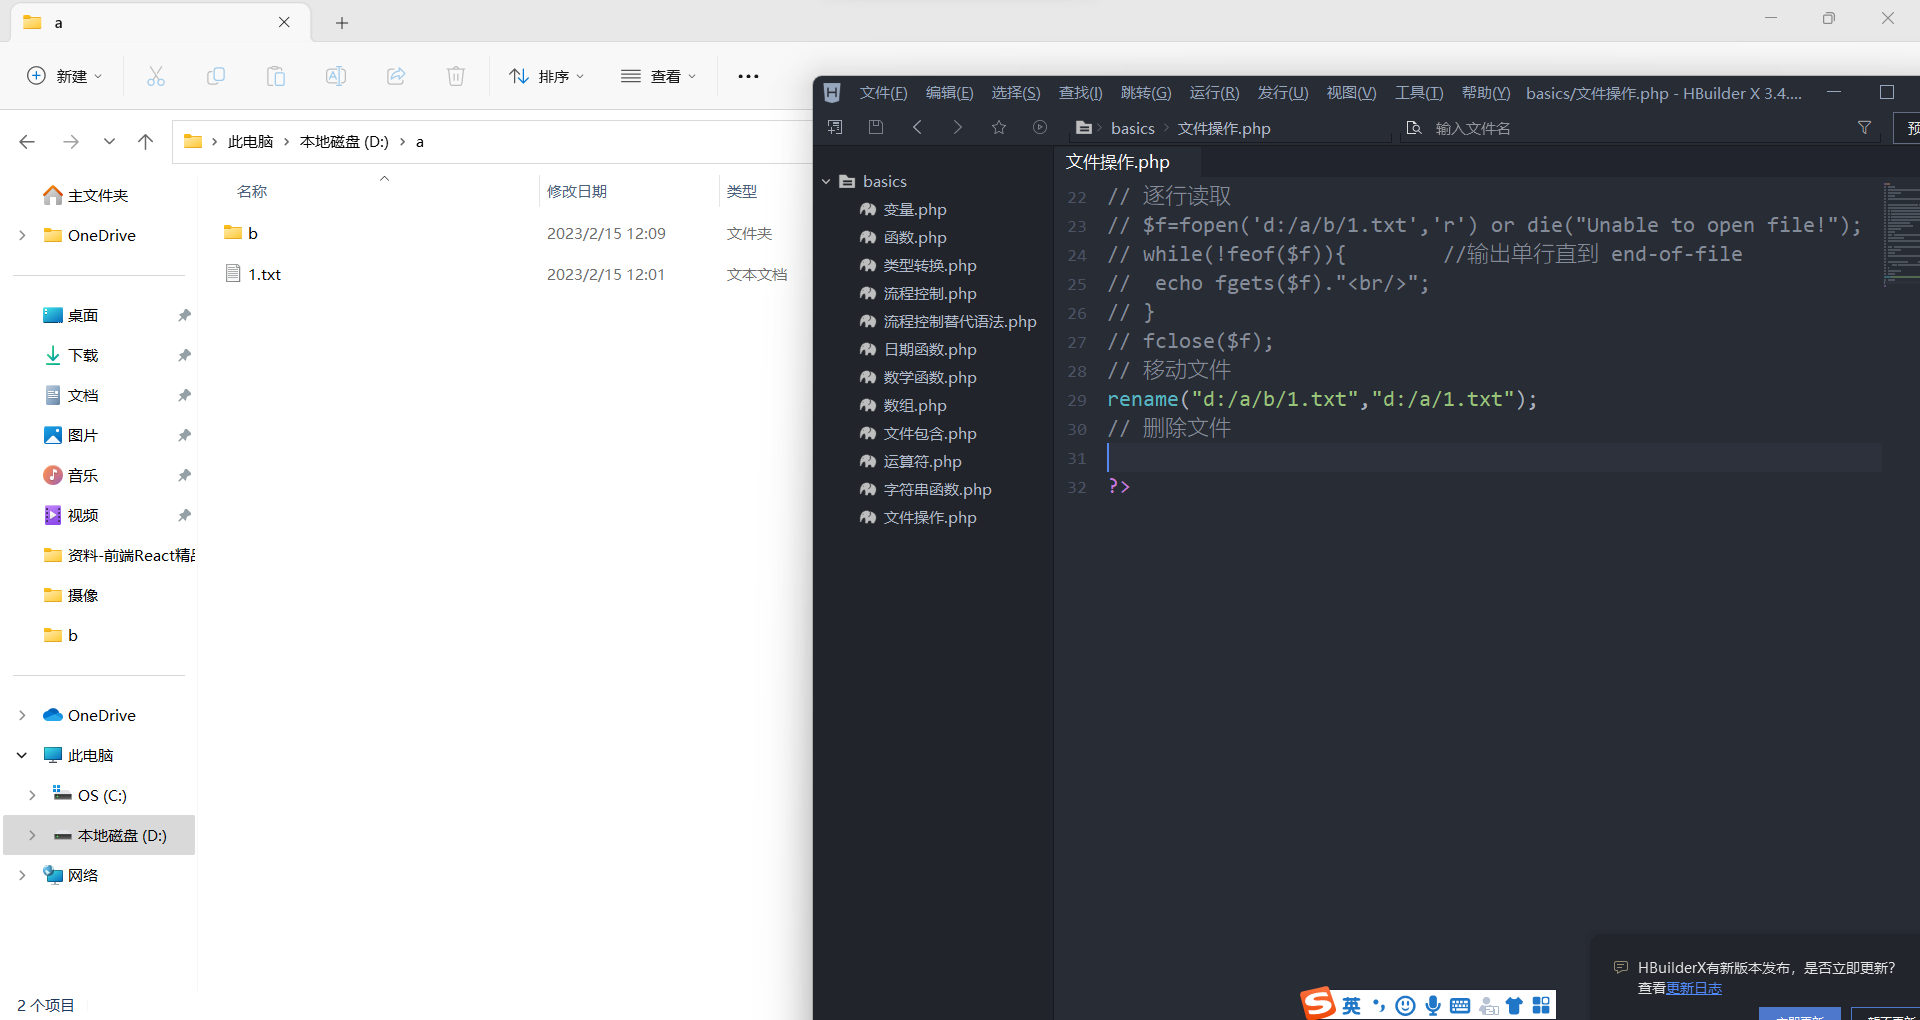
Task: Expand 本地磁盘 (D:) node
Action: (32, 835)
